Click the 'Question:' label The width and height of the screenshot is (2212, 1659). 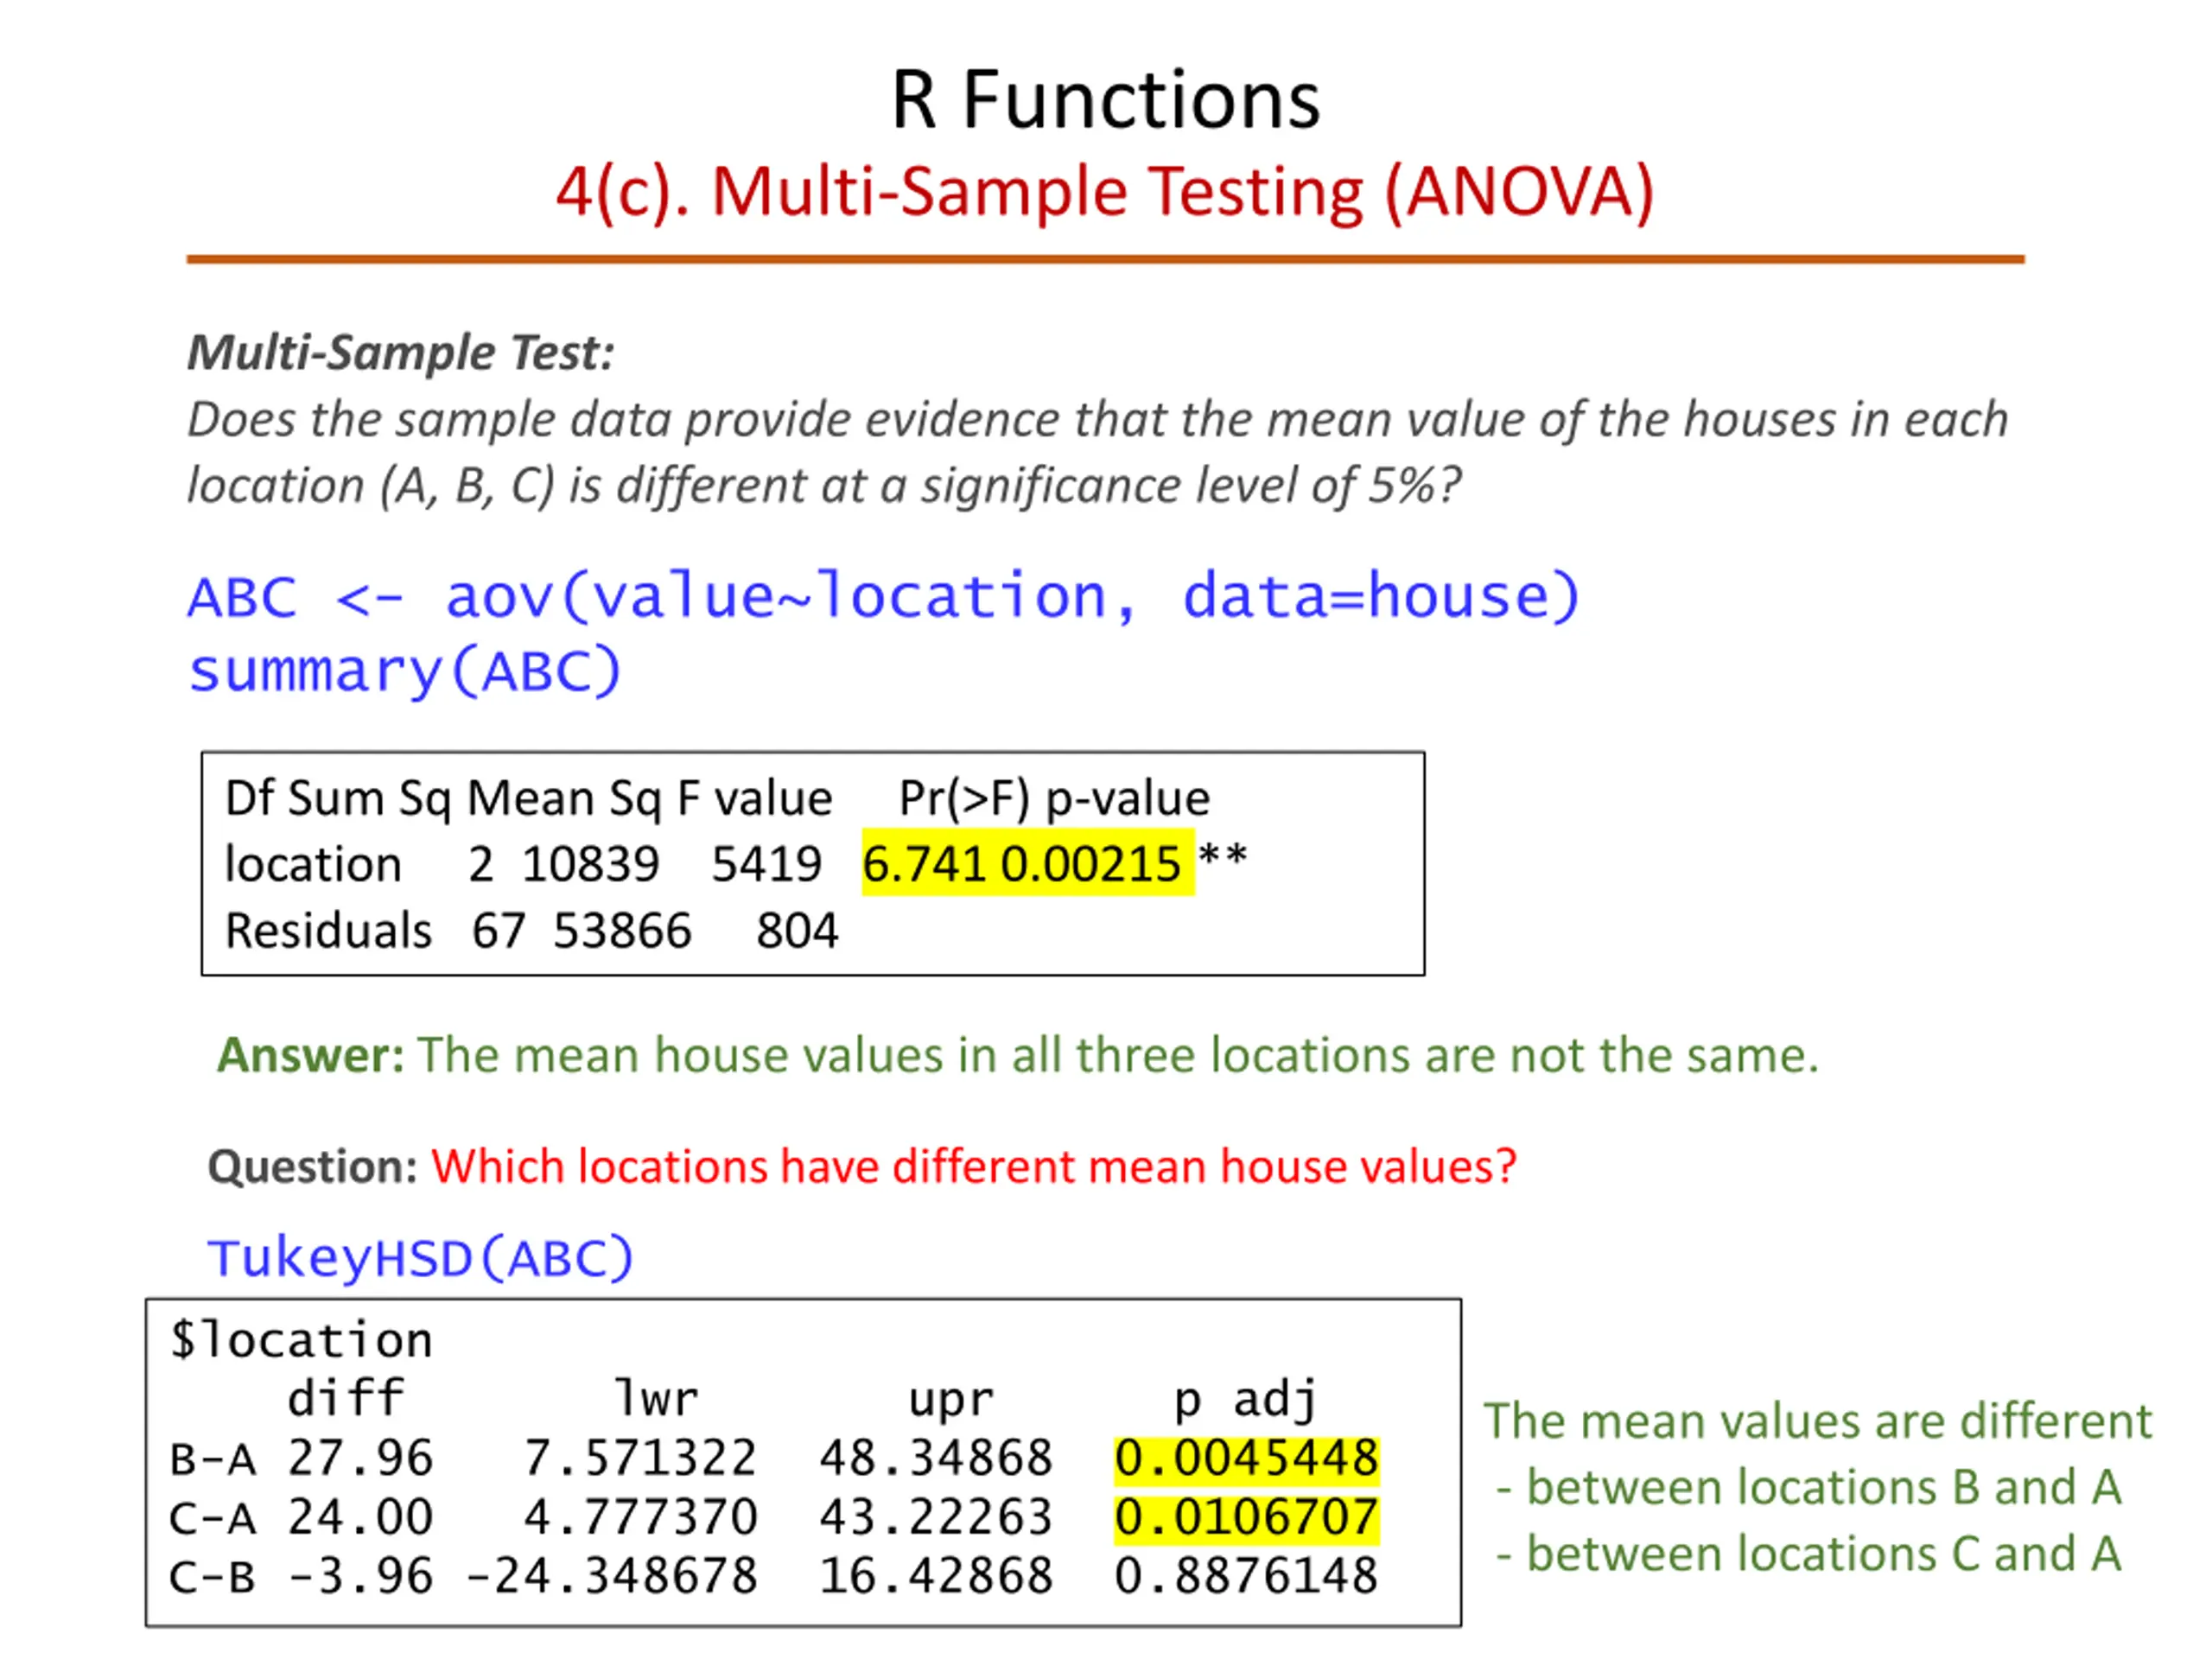pos(312,1167)
